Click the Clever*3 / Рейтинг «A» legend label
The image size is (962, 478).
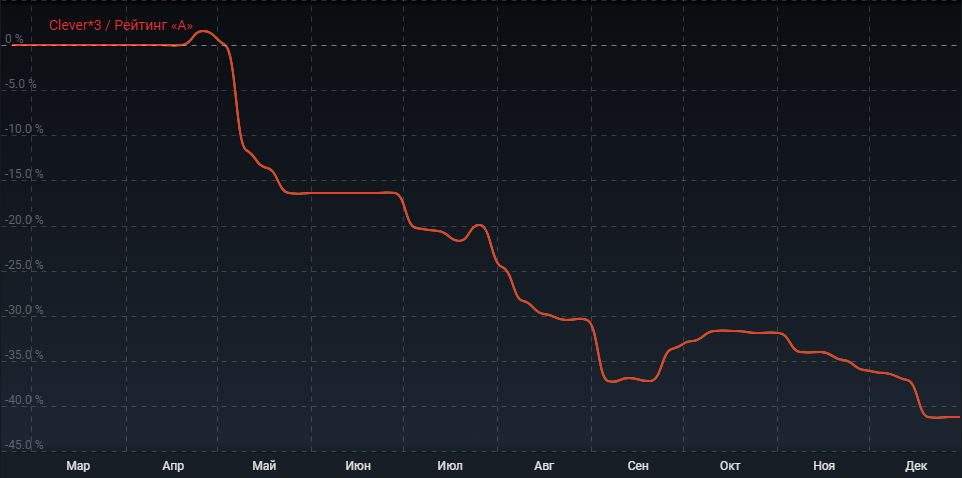pos(121,26)
